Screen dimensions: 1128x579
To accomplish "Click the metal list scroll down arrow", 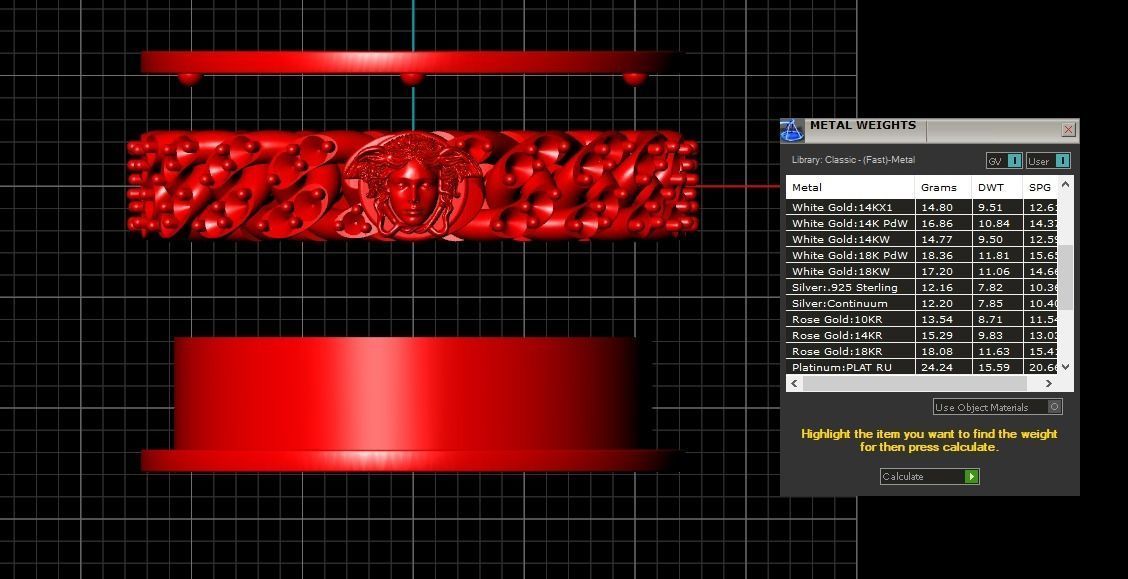I will (1065, 367).
